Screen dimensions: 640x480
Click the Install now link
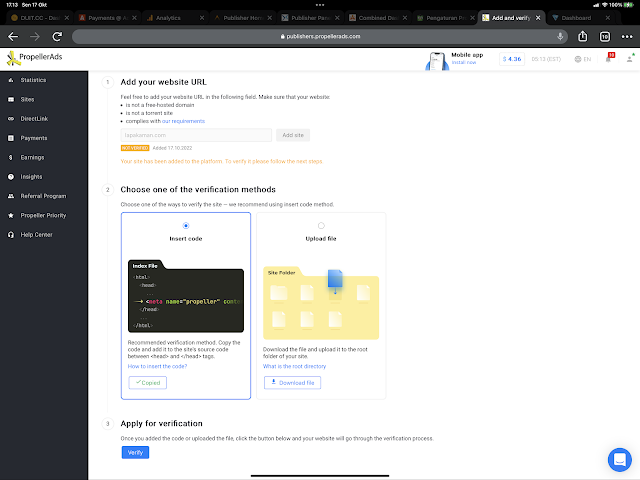coord(464,62)
